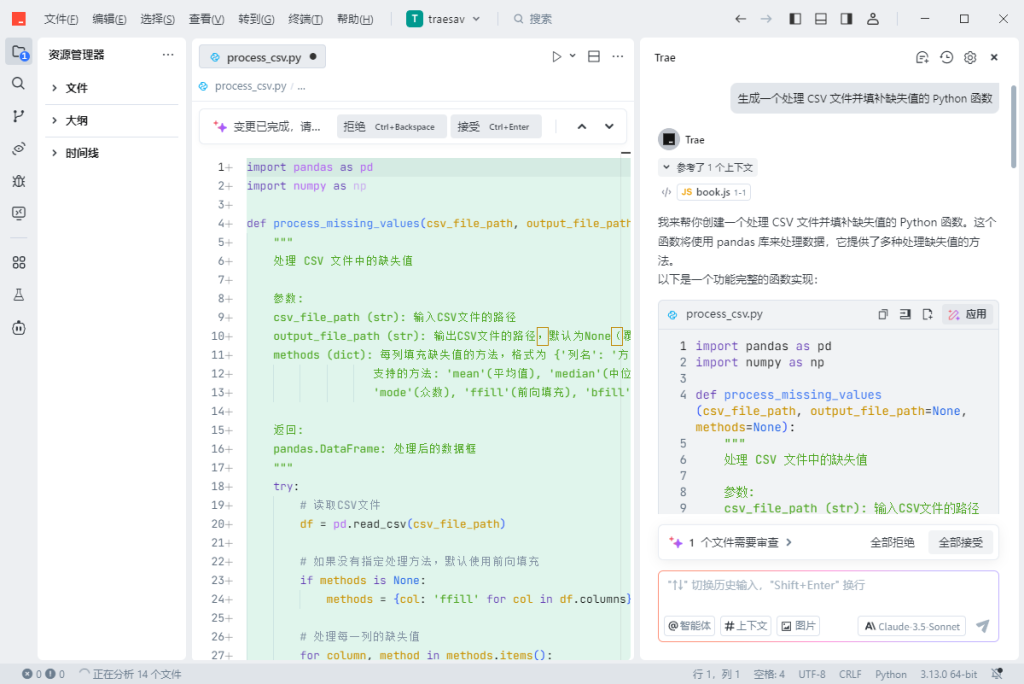Reject the change with 拒绝 button
This screenshot has width=1024, height=684.
tap(391, 127)
